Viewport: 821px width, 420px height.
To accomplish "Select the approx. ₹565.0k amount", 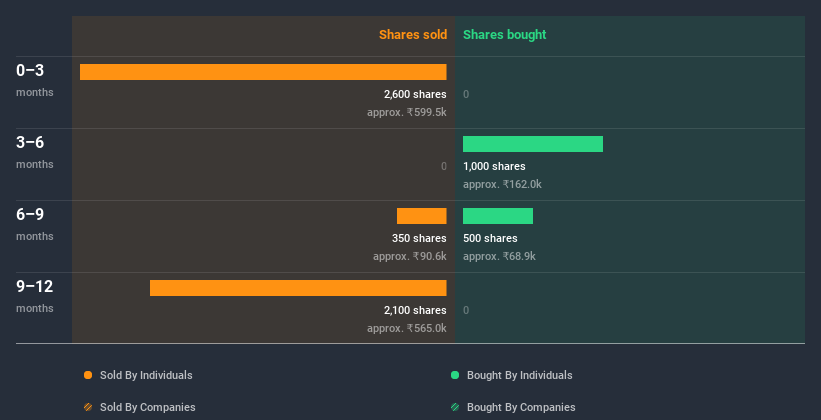I will click(407, 328).
